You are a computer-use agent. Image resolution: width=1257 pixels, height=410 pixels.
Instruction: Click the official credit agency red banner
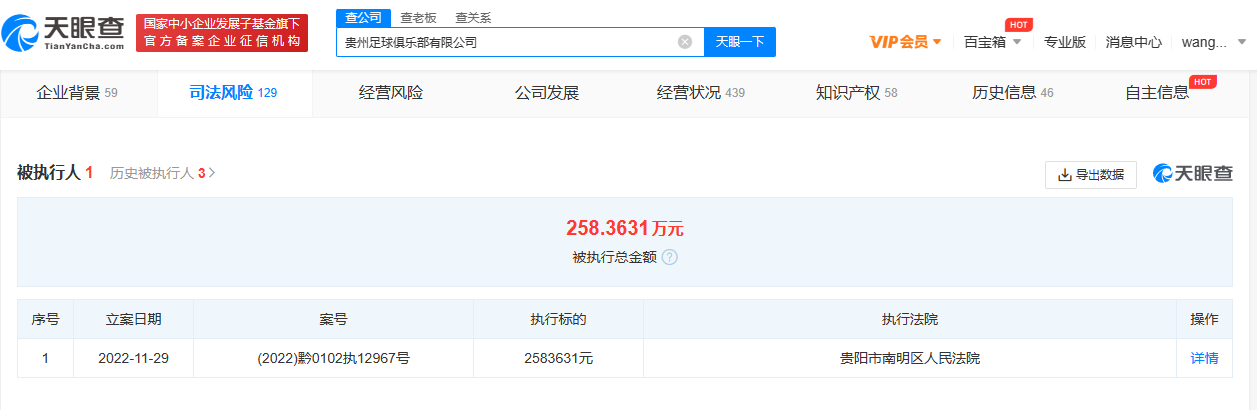coord(222,33)
